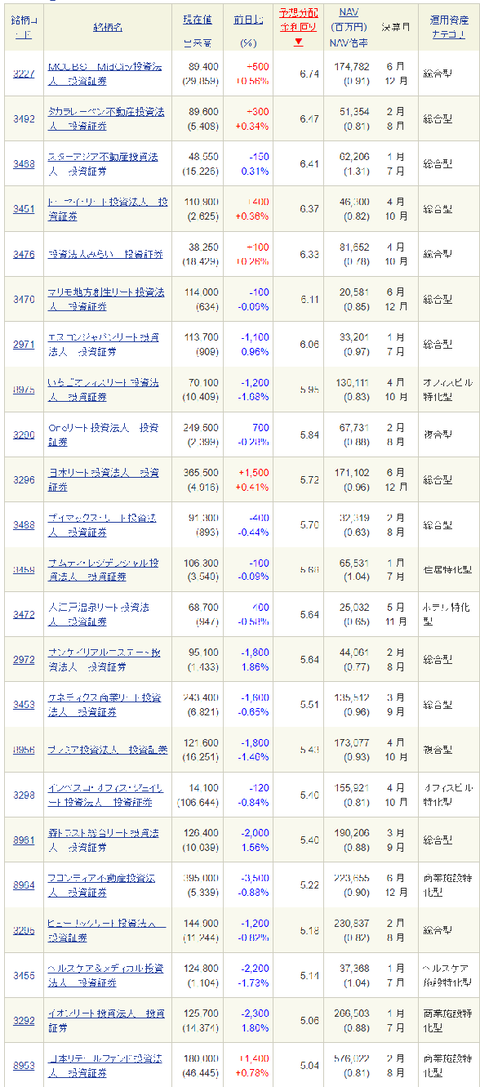This screenshot has width=480, height=1087.
Task: Open インベスコ・オフィス・ジェイリート name link
Action: [105, 796]
